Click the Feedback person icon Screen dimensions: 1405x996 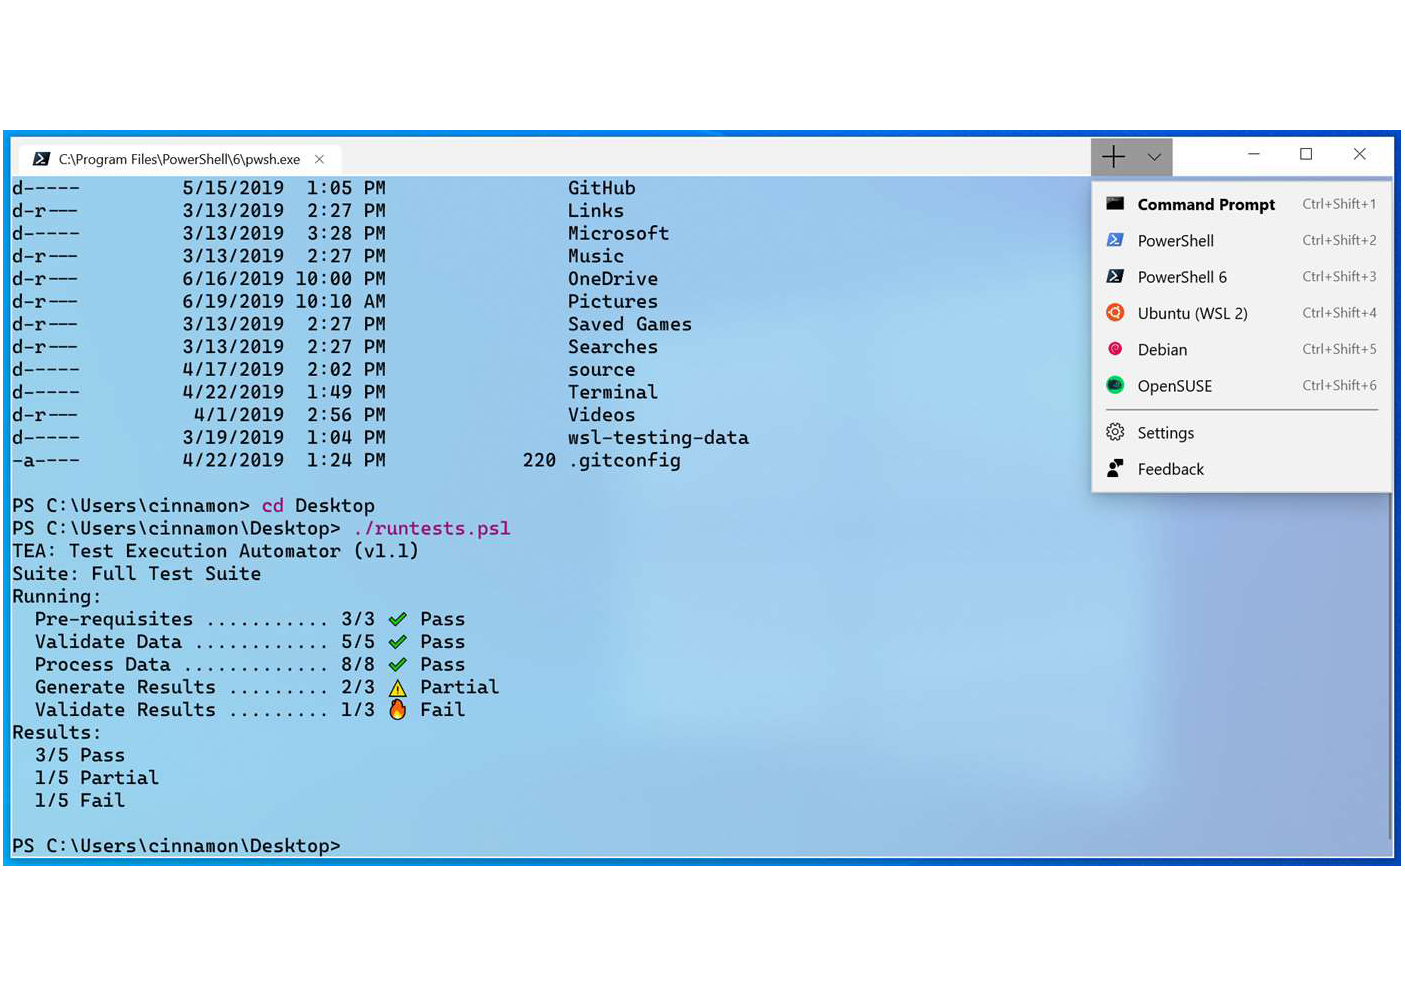[1115, 468]
